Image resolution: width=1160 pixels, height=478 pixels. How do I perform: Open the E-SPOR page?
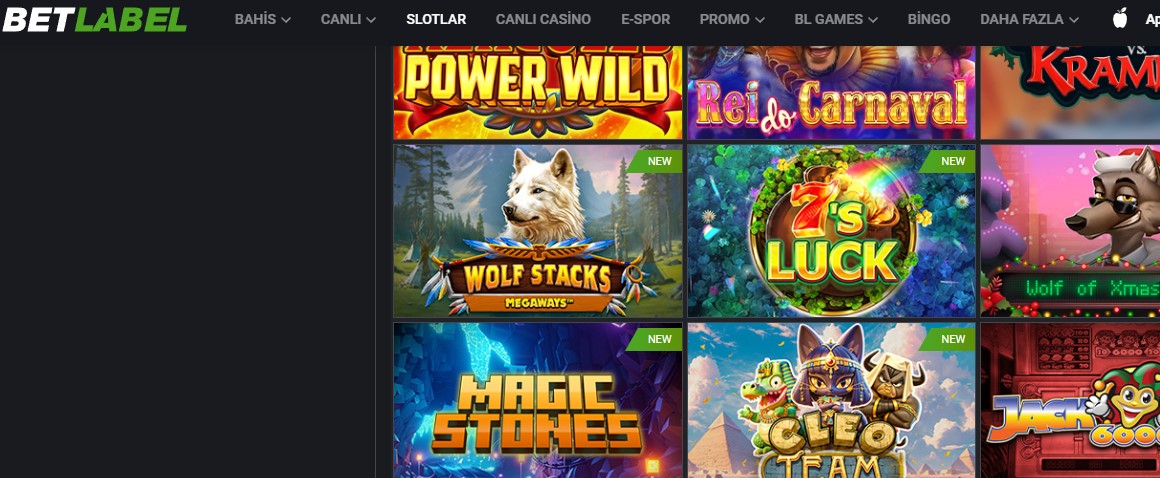click(x=645, y=19)
